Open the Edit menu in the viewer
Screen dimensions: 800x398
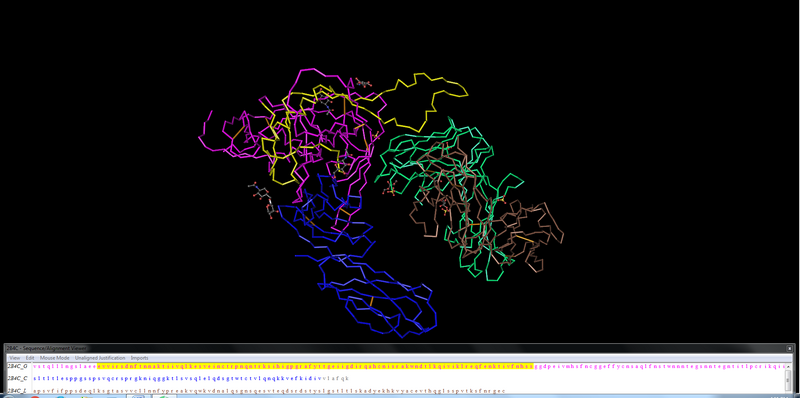pyautogui.click(x=30, y=358)
